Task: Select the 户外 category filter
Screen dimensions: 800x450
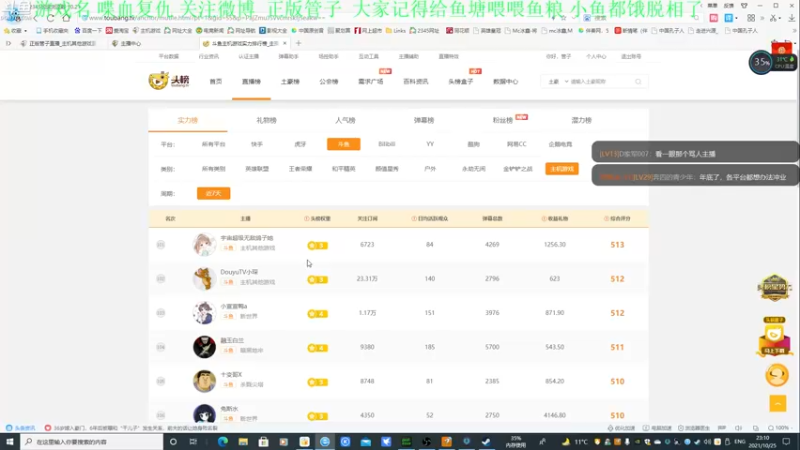Action: point(430,169)
